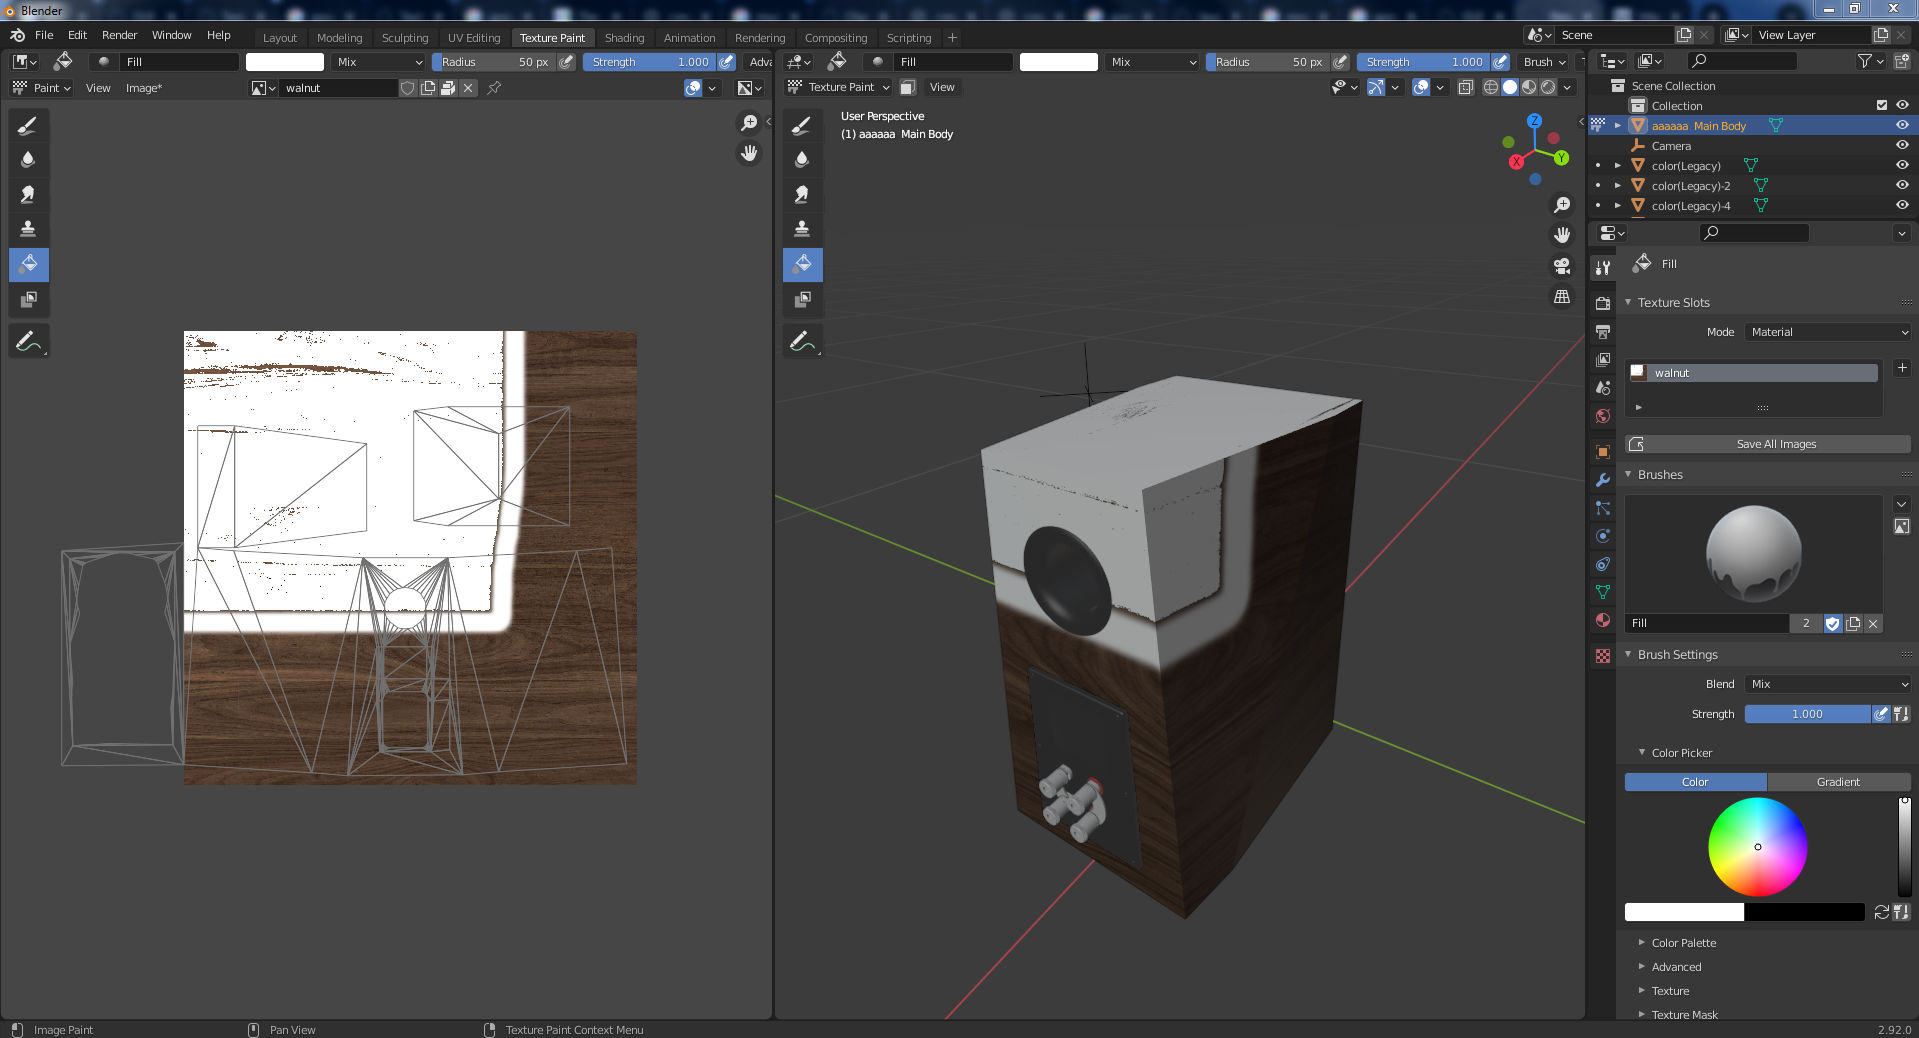Viewport: 1919px width, 1038px height.
Task: Open the File menu
Action: 44,35
